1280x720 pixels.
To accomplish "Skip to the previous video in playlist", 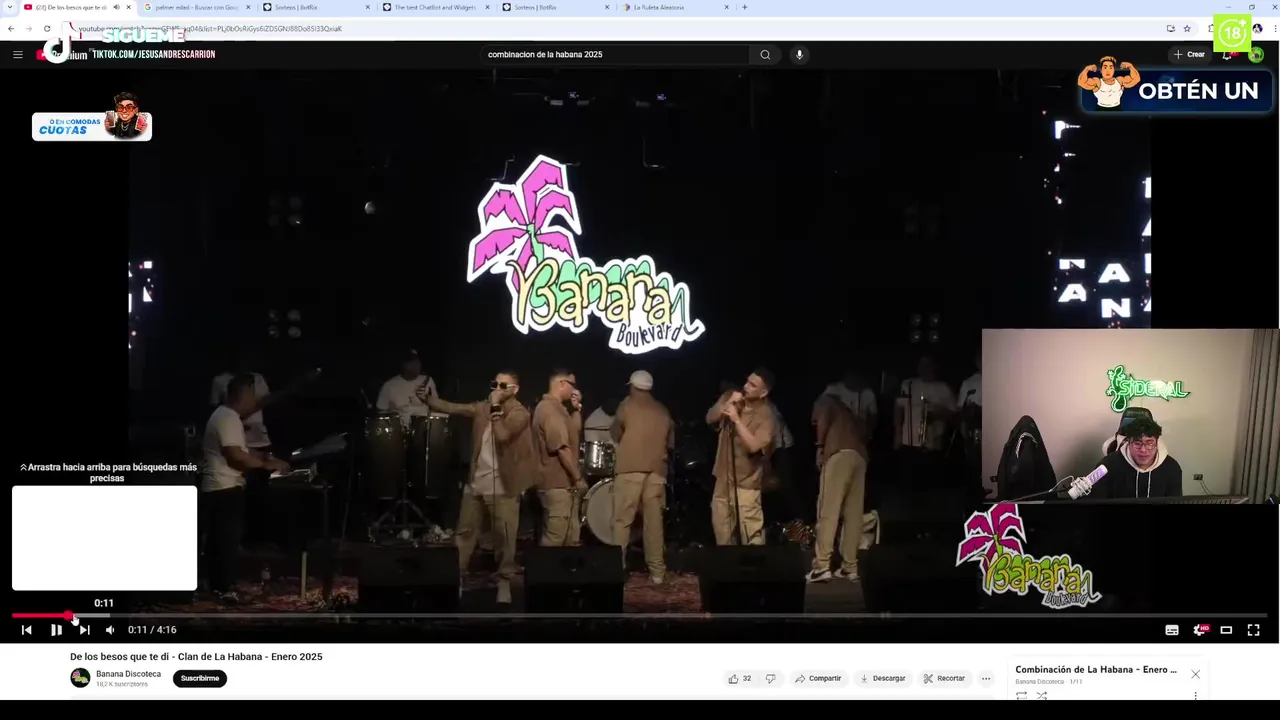I will coord(27,630).
